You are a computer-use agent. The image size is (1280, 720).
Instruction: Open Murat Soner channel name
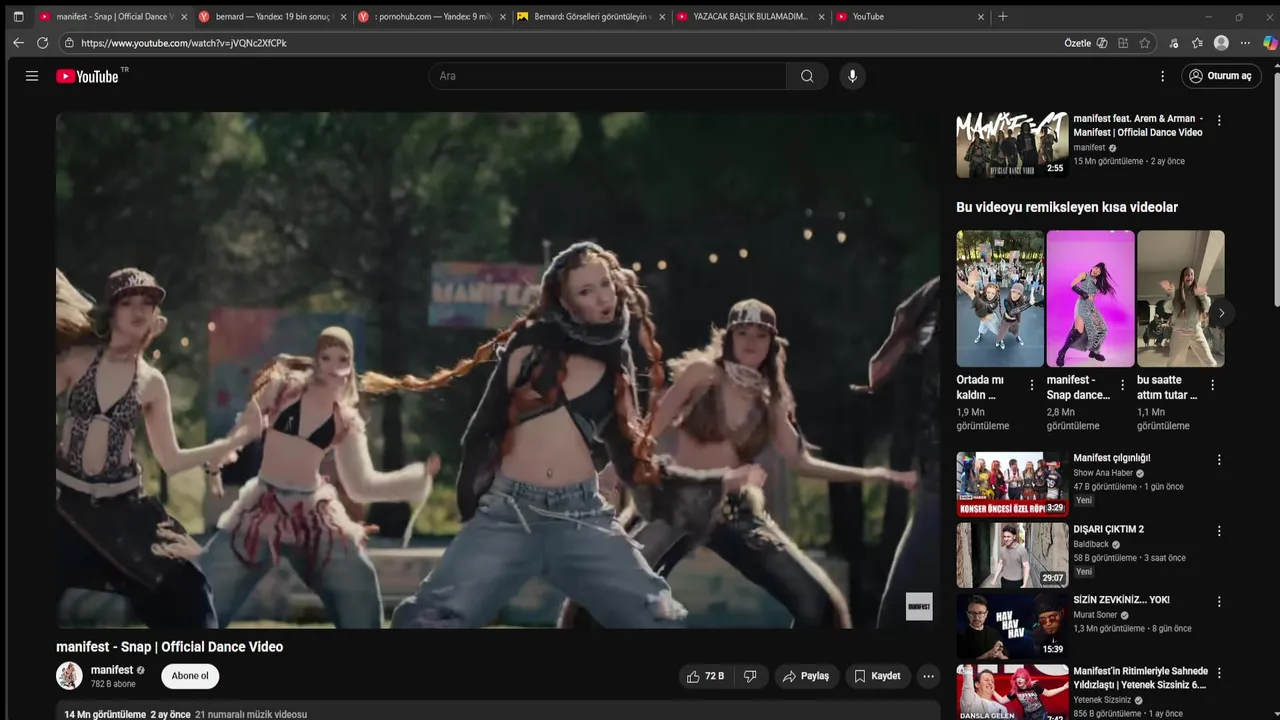click(x=1096, y=615)
